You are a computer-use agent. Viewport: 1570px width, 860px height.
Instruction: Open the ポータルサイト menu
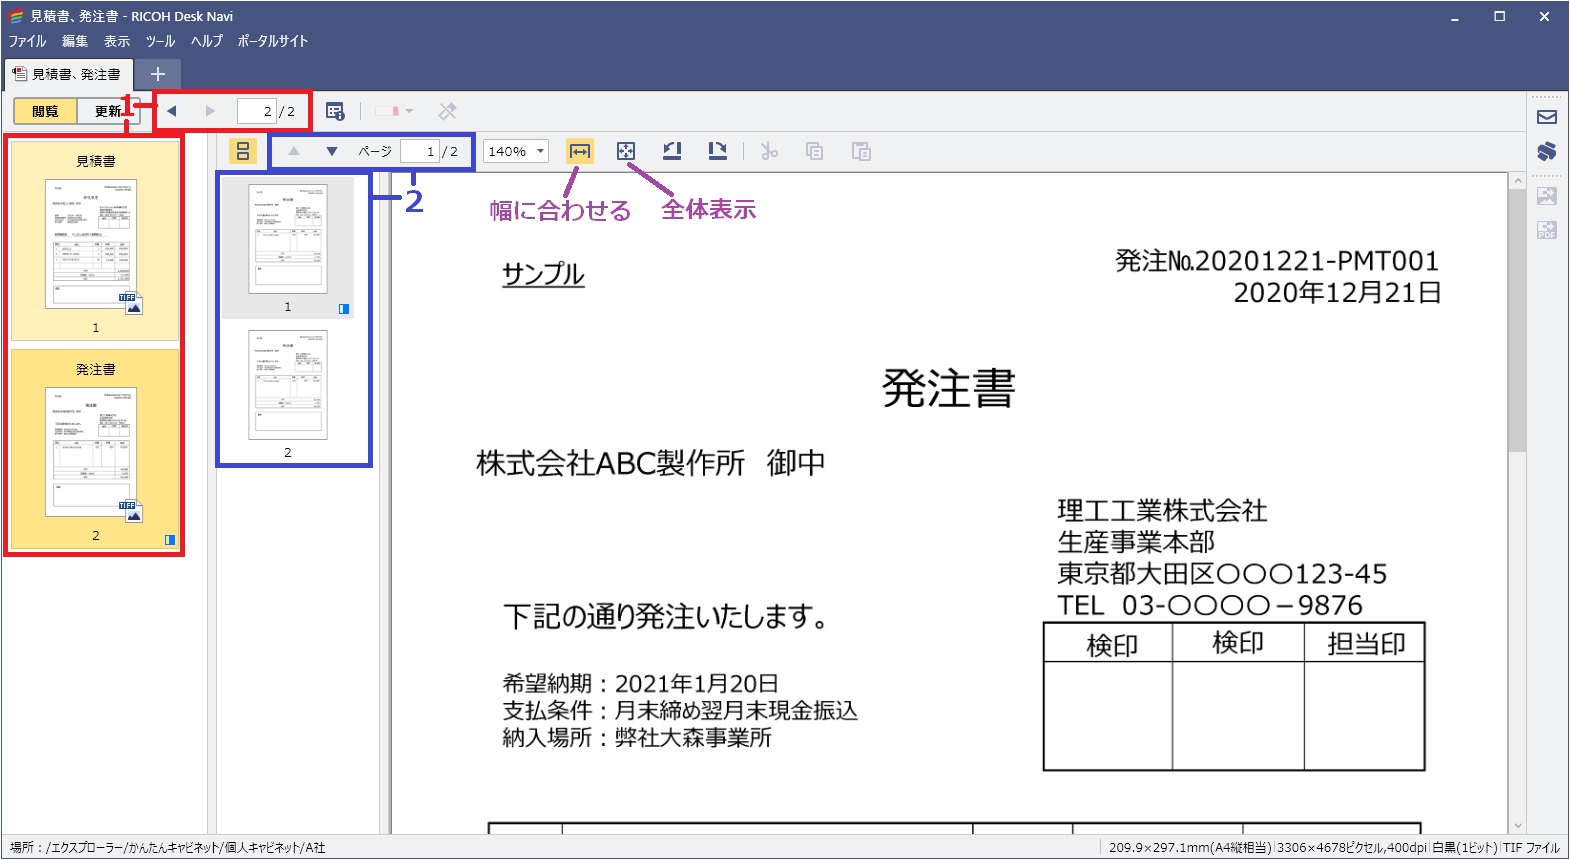[x=273, y=41]
